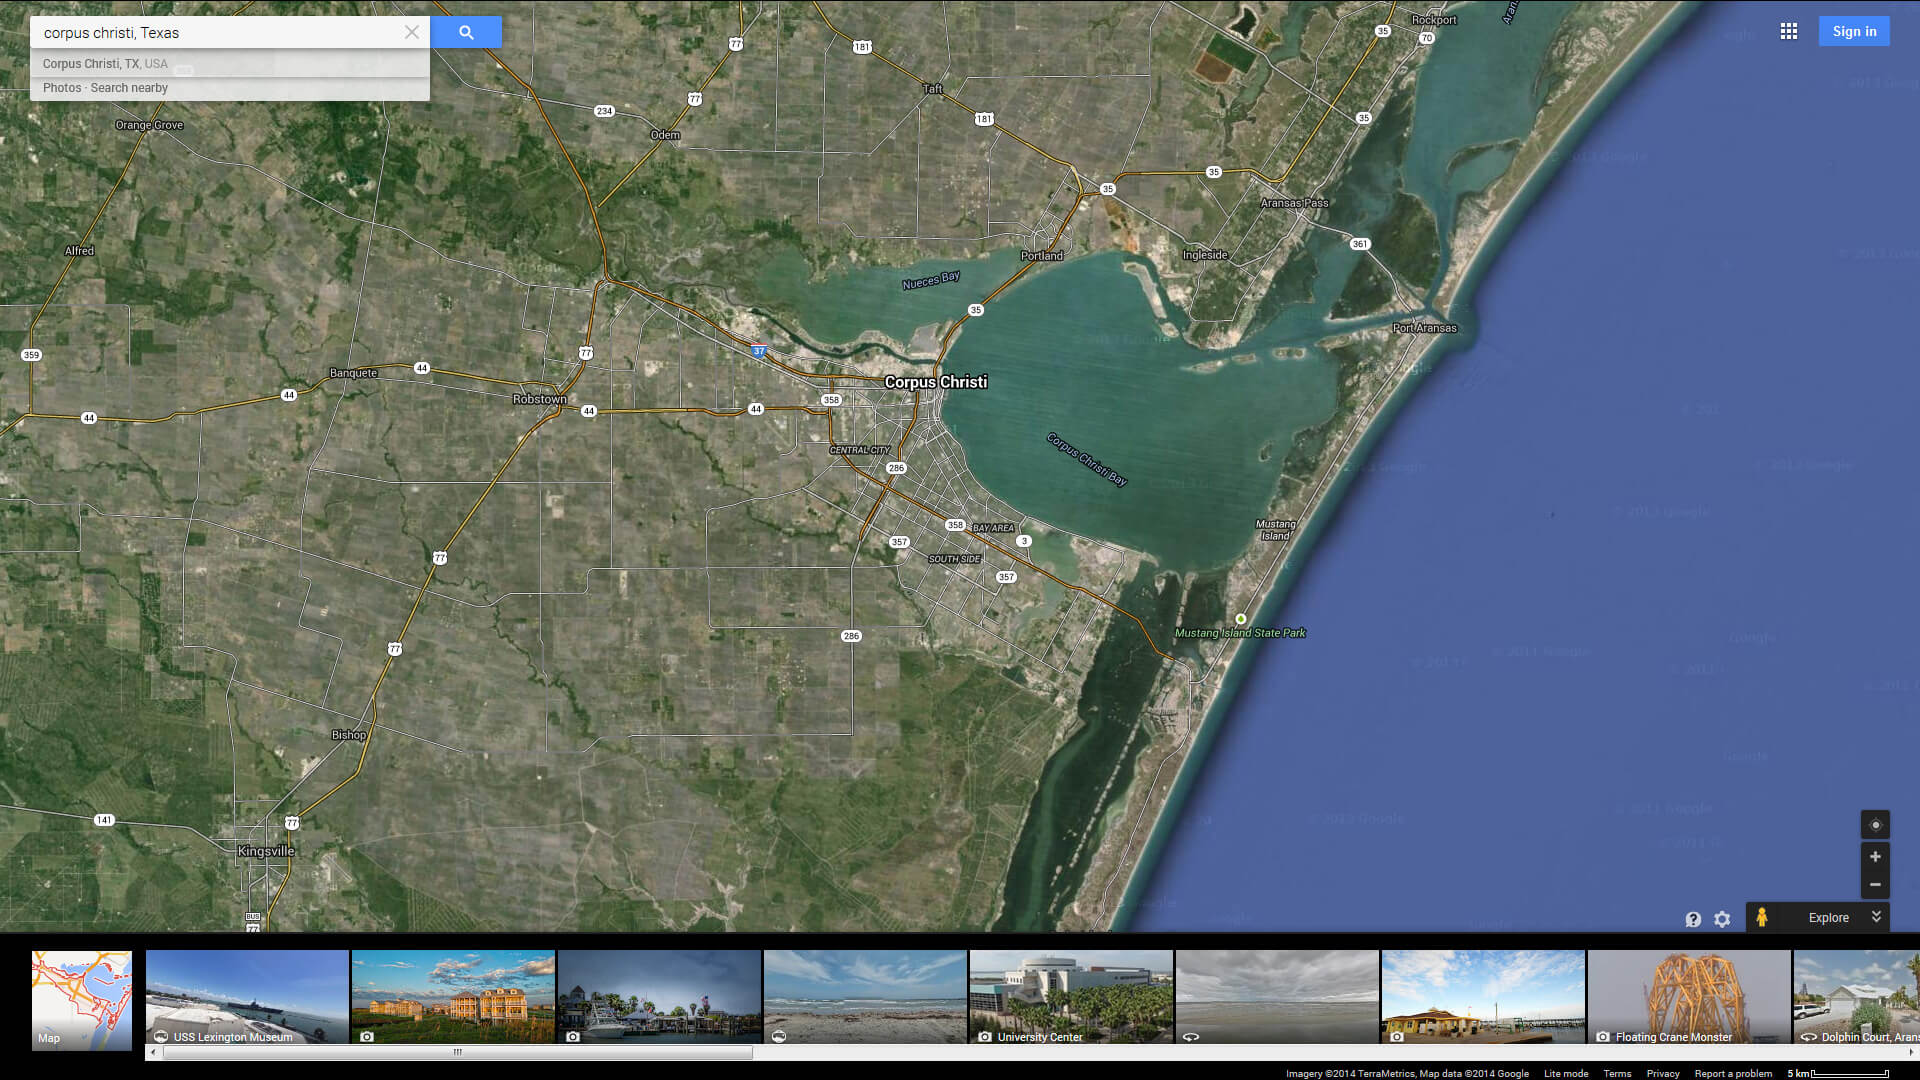This screenshot has height=1080, width=1920.
Task: Click the Sign in button
Action: pos(1853,32)
